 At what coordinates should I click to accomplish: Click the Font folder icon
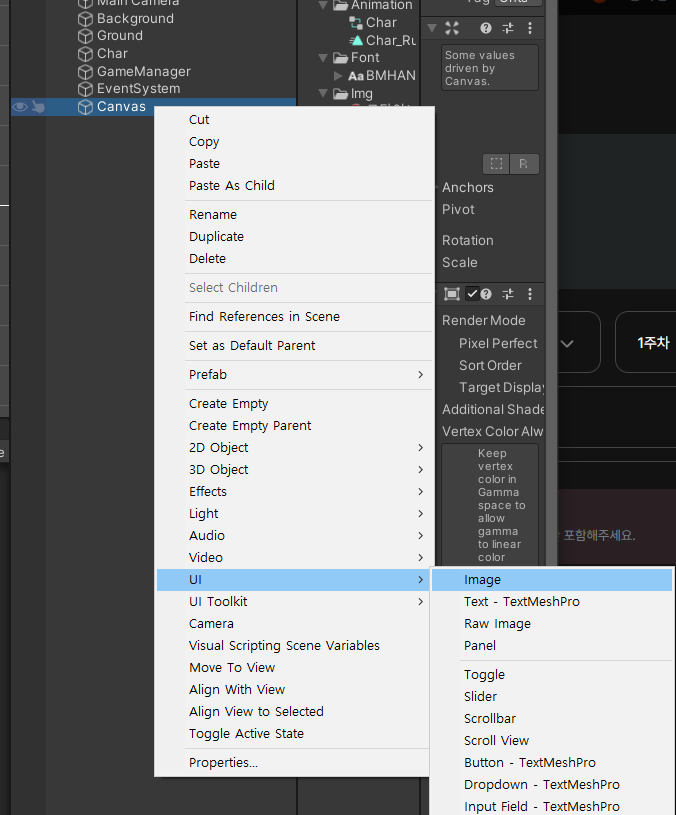[340, 58]
